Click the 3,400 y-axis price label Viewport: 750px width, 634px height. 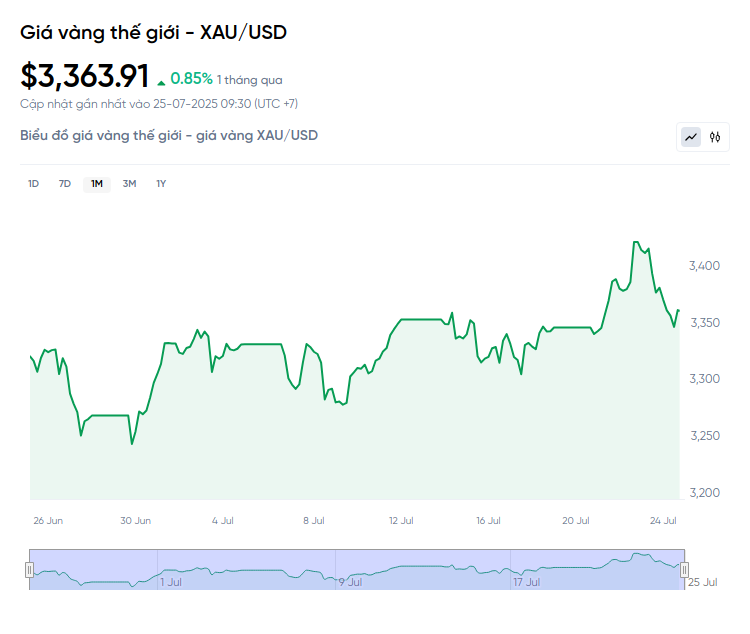pyautogui.click(x=704, y=265)
